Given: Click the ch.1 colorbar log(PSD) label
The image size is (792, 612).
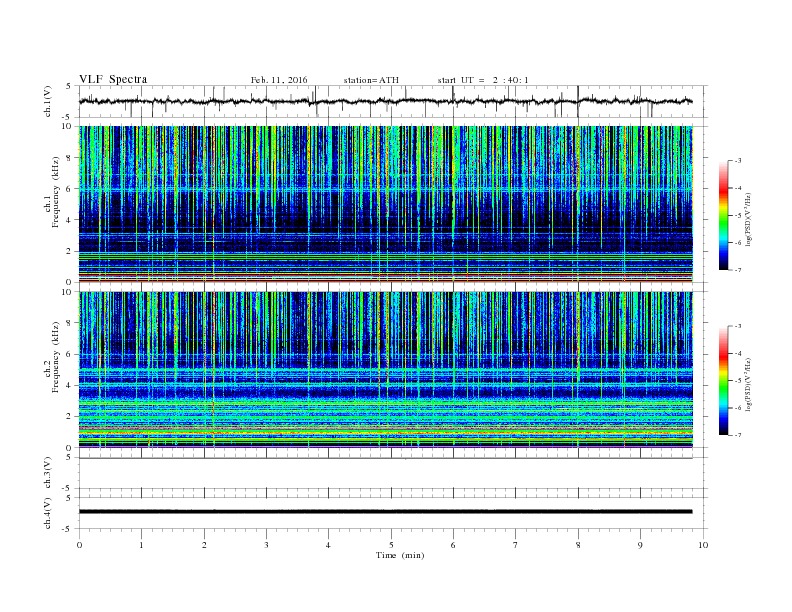Looking at the screenshot, I should click(748, 219).
